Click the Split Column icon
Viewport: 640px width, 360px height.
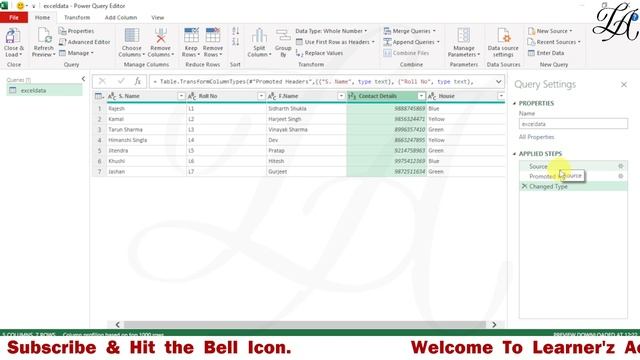(259, 36)
